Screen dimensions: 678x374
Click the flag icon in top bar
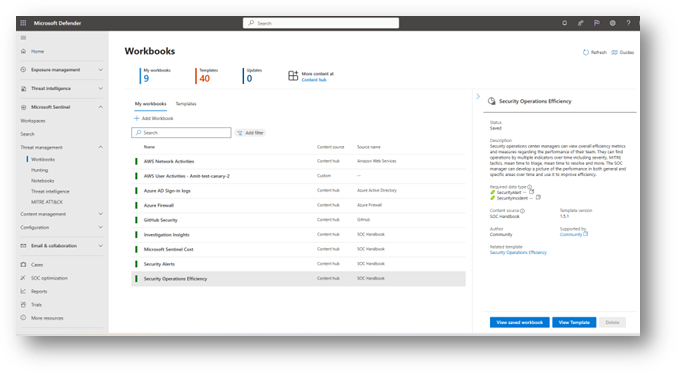596,23
